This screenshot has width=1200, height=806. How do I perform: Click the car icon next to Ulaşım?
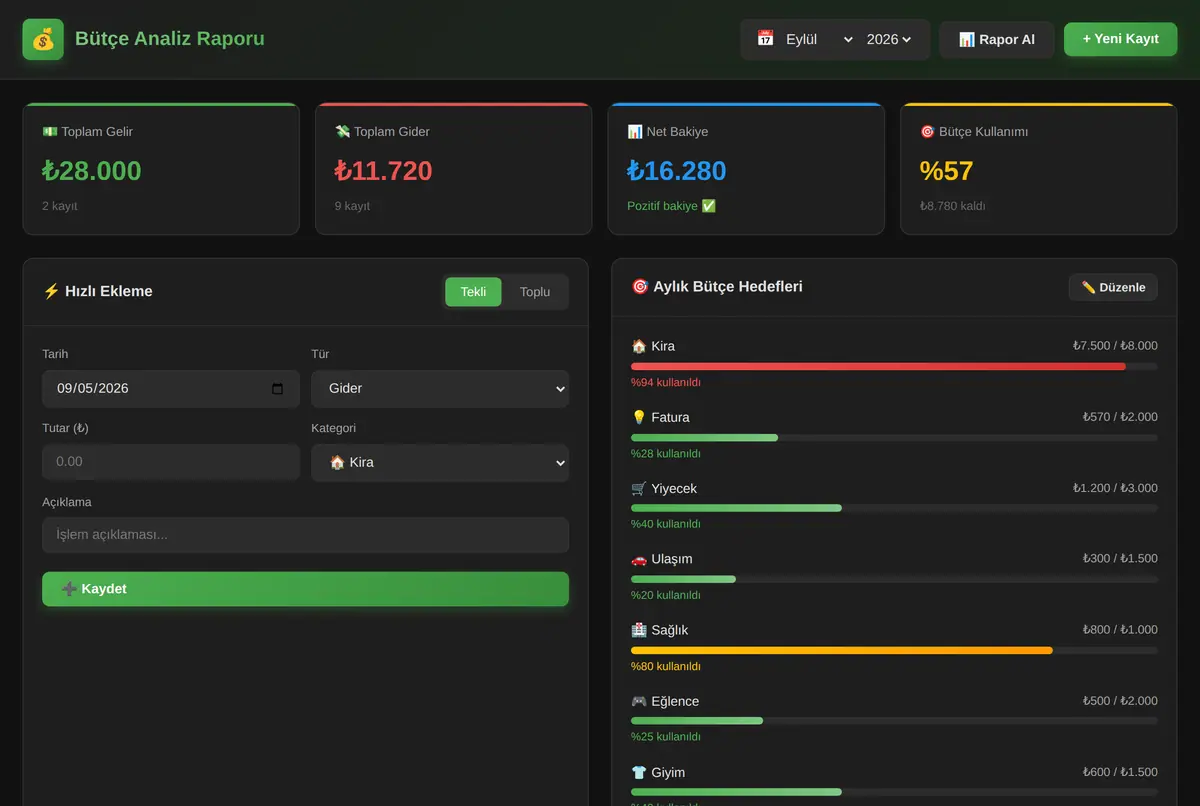(x=639, y=559)
